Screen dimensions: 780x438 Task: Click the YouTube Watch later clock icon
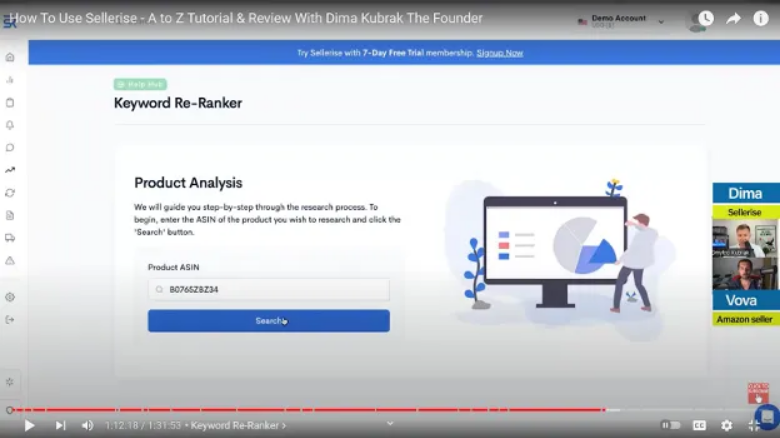[x=706, y=18]
